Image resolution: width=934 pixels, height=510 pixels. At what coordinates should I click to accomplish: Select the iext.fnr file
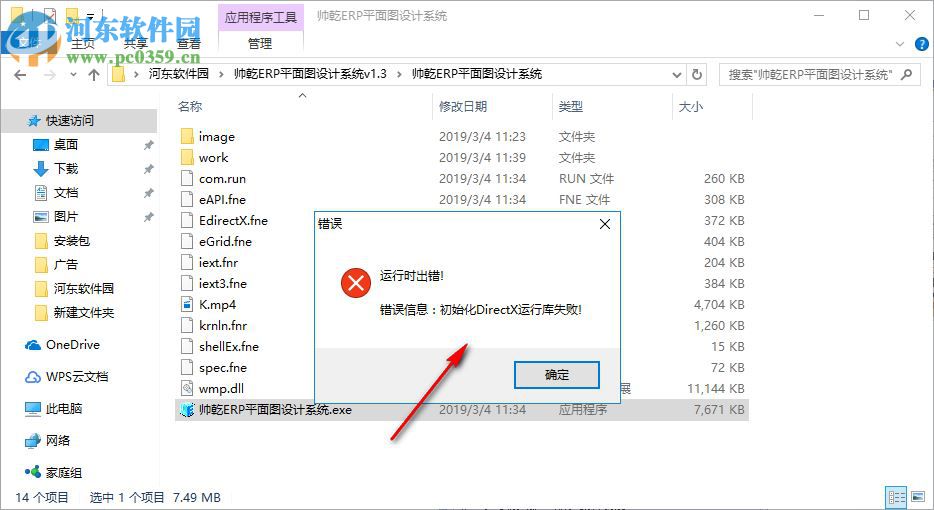219,262
